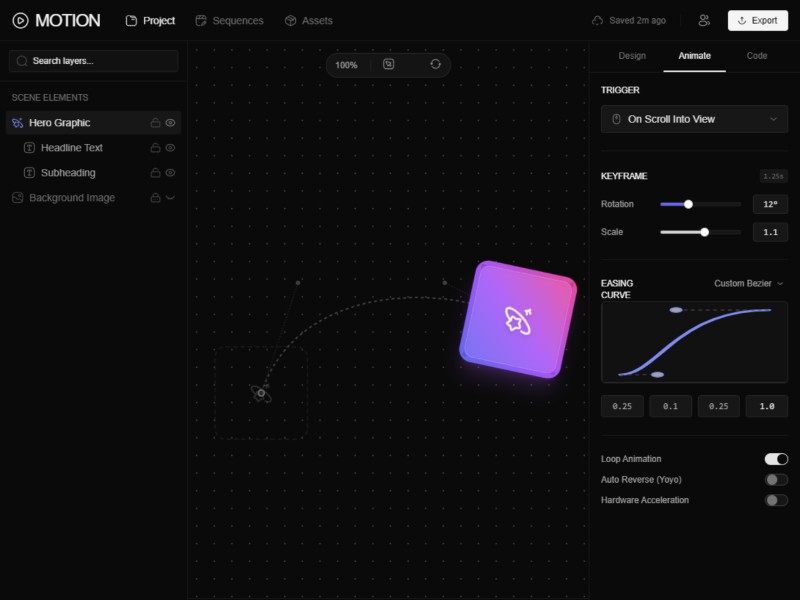The height and width of the screenshot is (600, 800).
Task: Lock the Hero Graphic layer
Action: 155,123
